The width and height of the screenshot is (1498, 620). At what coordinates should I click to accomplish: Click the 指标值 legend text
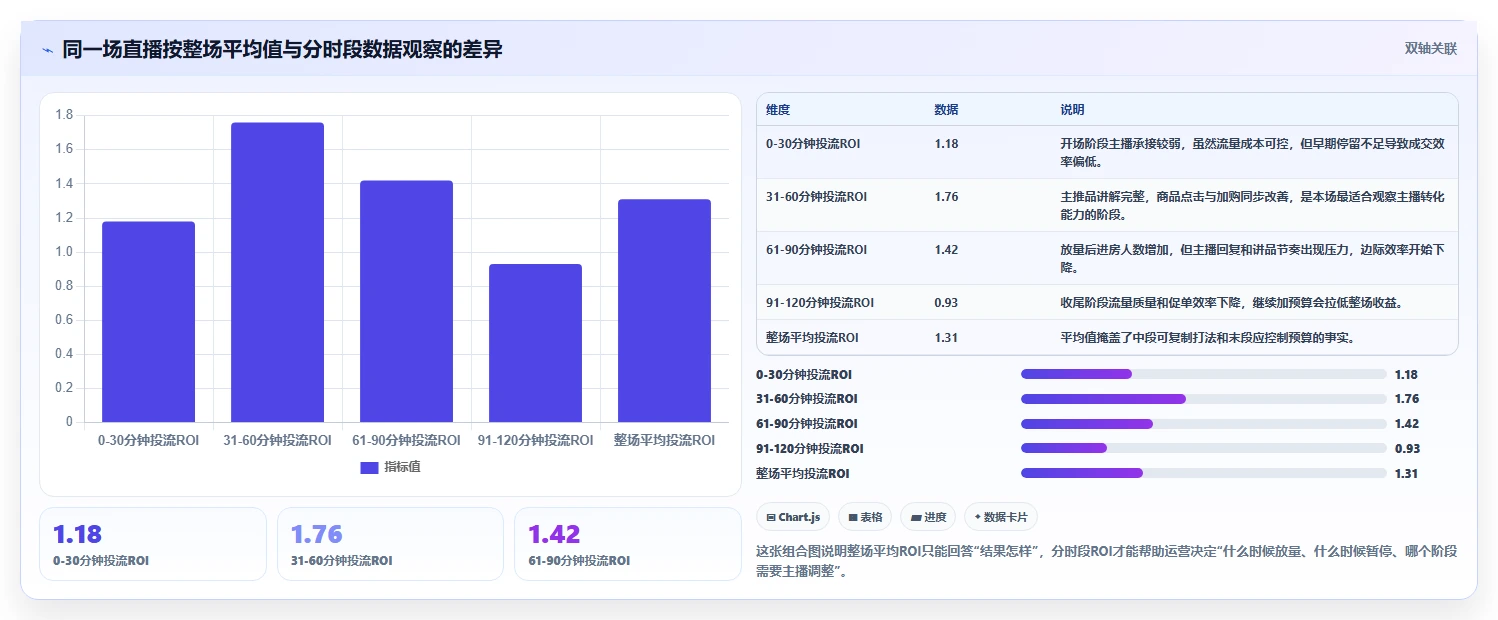tap(402, 467)
